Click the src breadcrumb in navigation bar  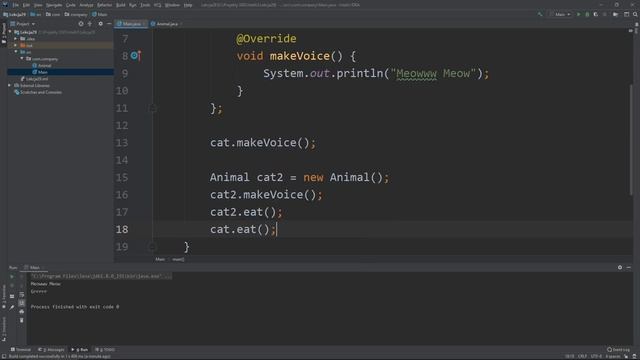point(36,14)
